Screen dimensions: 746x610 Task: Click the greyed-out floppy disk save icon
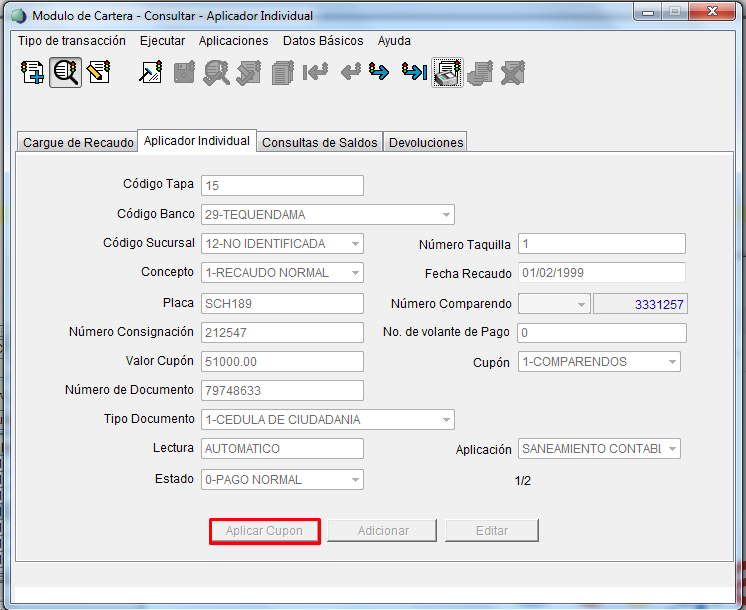[x=183, y=72]
